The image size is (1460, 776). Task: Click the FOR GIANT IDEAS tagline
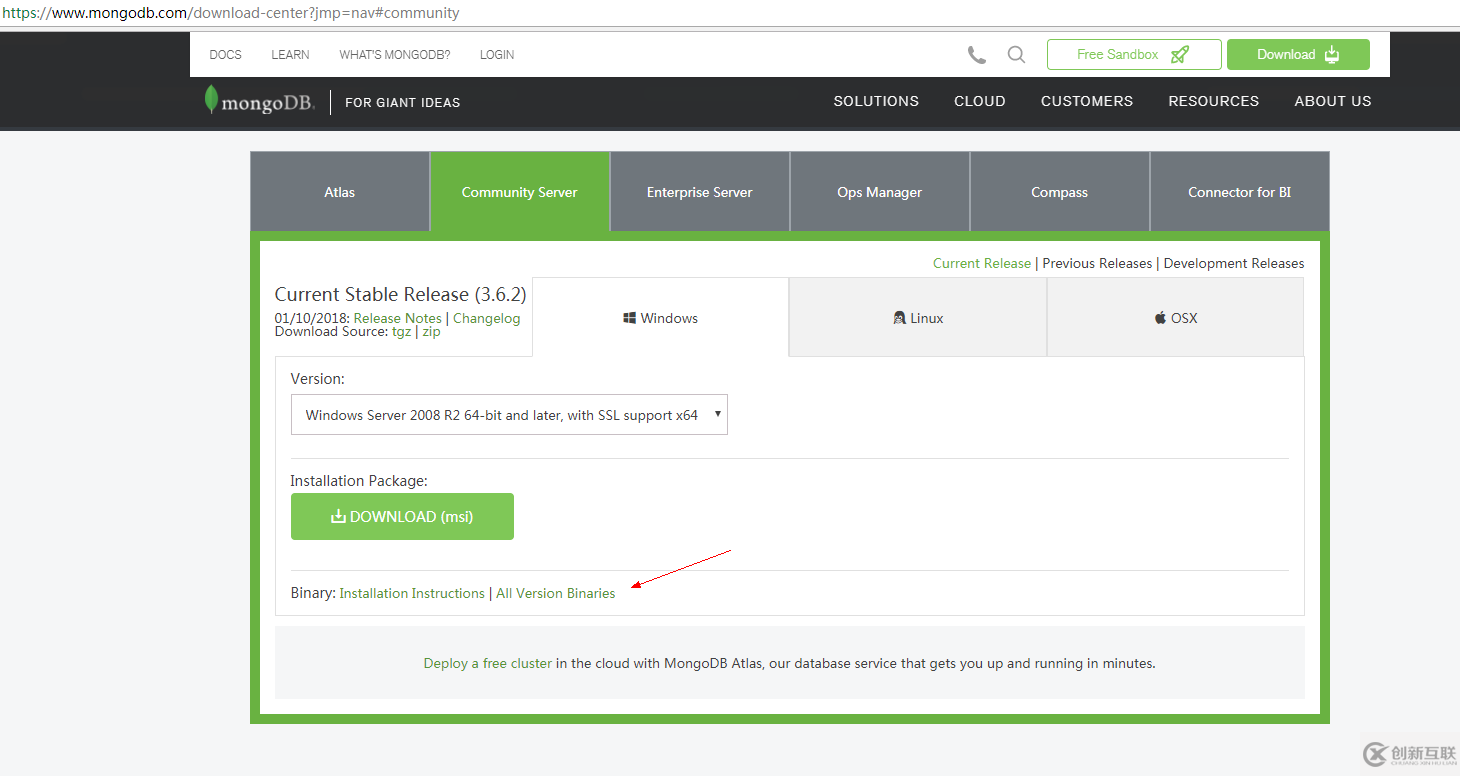pos(403,102)
